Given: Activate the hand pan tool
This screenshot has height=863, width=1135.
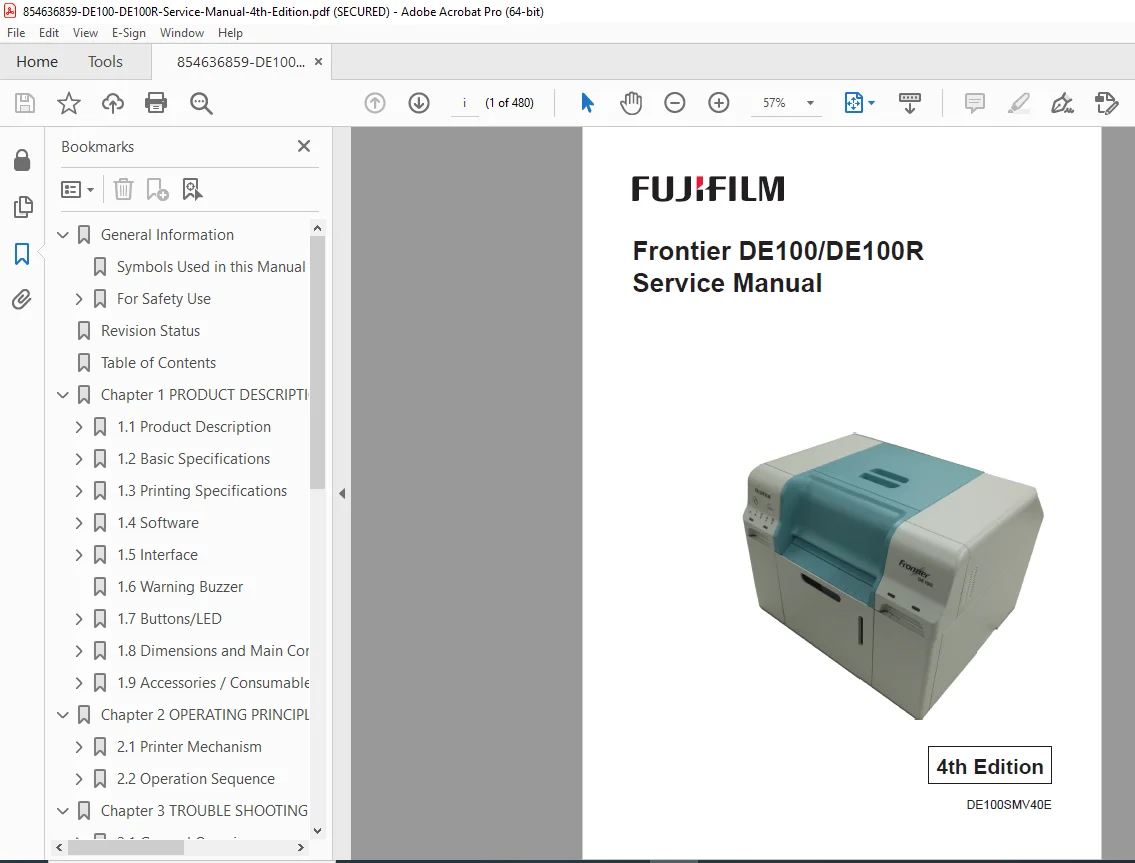Looking at the screenshot, I should pyautogui.click(x=630, y=103).
